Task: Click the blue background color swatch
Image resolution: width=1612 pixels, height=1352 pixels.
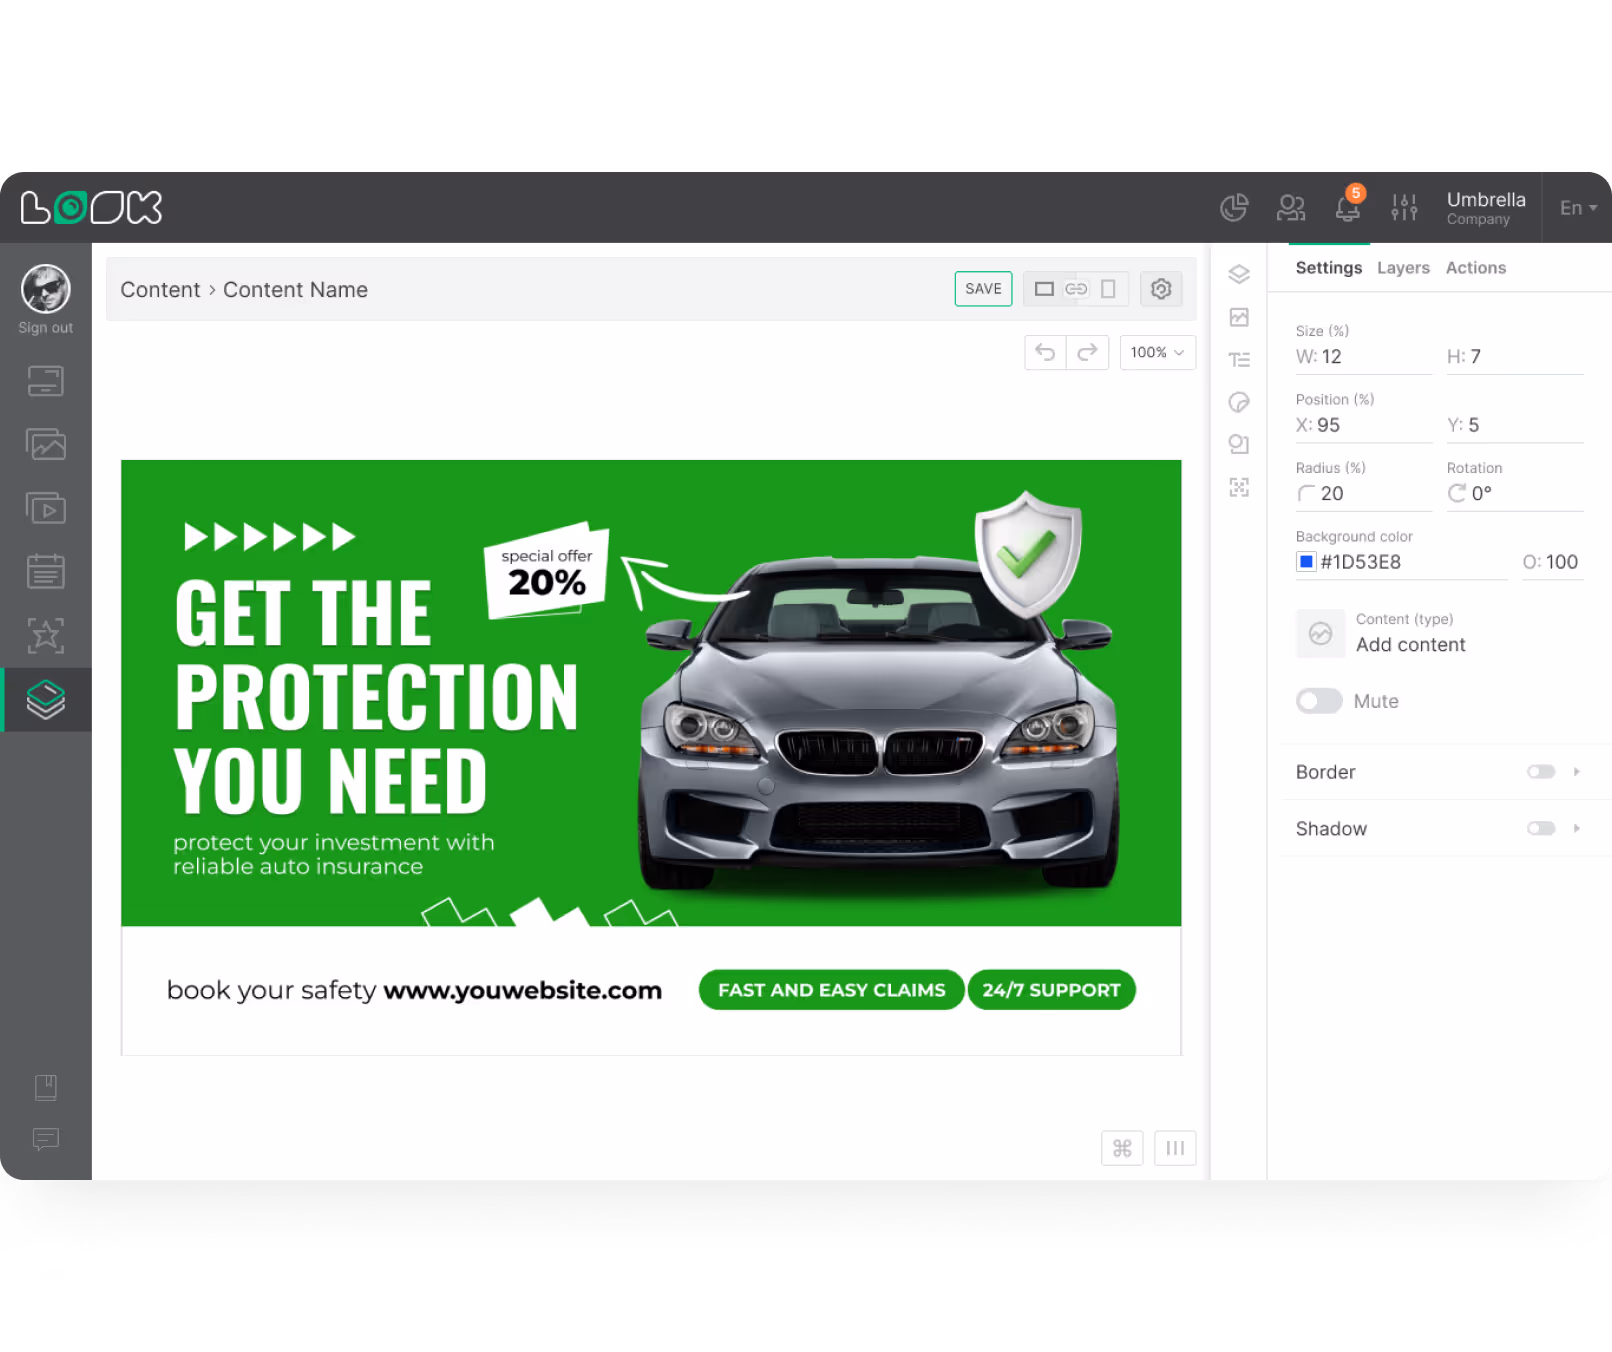Action: pos(1306,561)
